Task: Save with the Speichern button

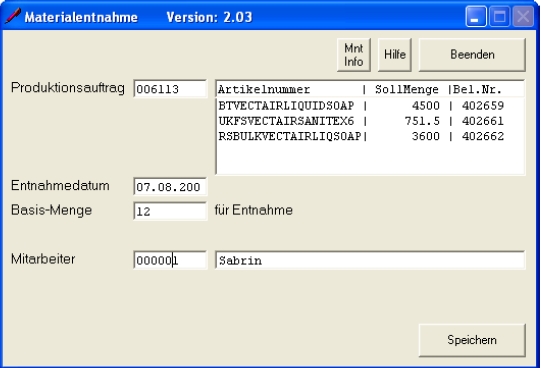Action: point(472,340)
